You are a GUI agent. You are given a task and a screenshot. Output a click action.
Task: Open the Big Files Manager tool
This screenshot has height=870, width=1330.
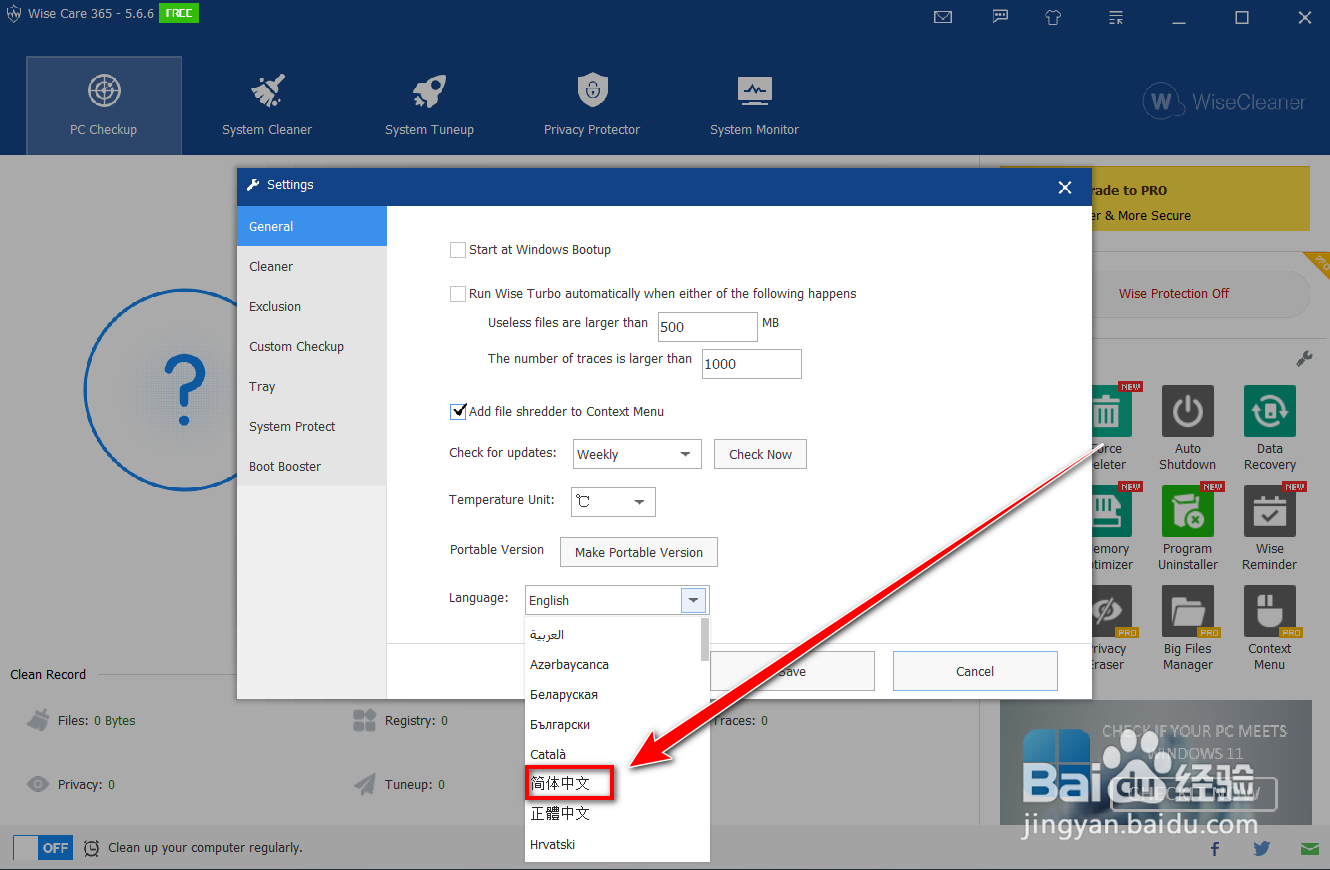pyautogui.click(x=1188, y=628)
